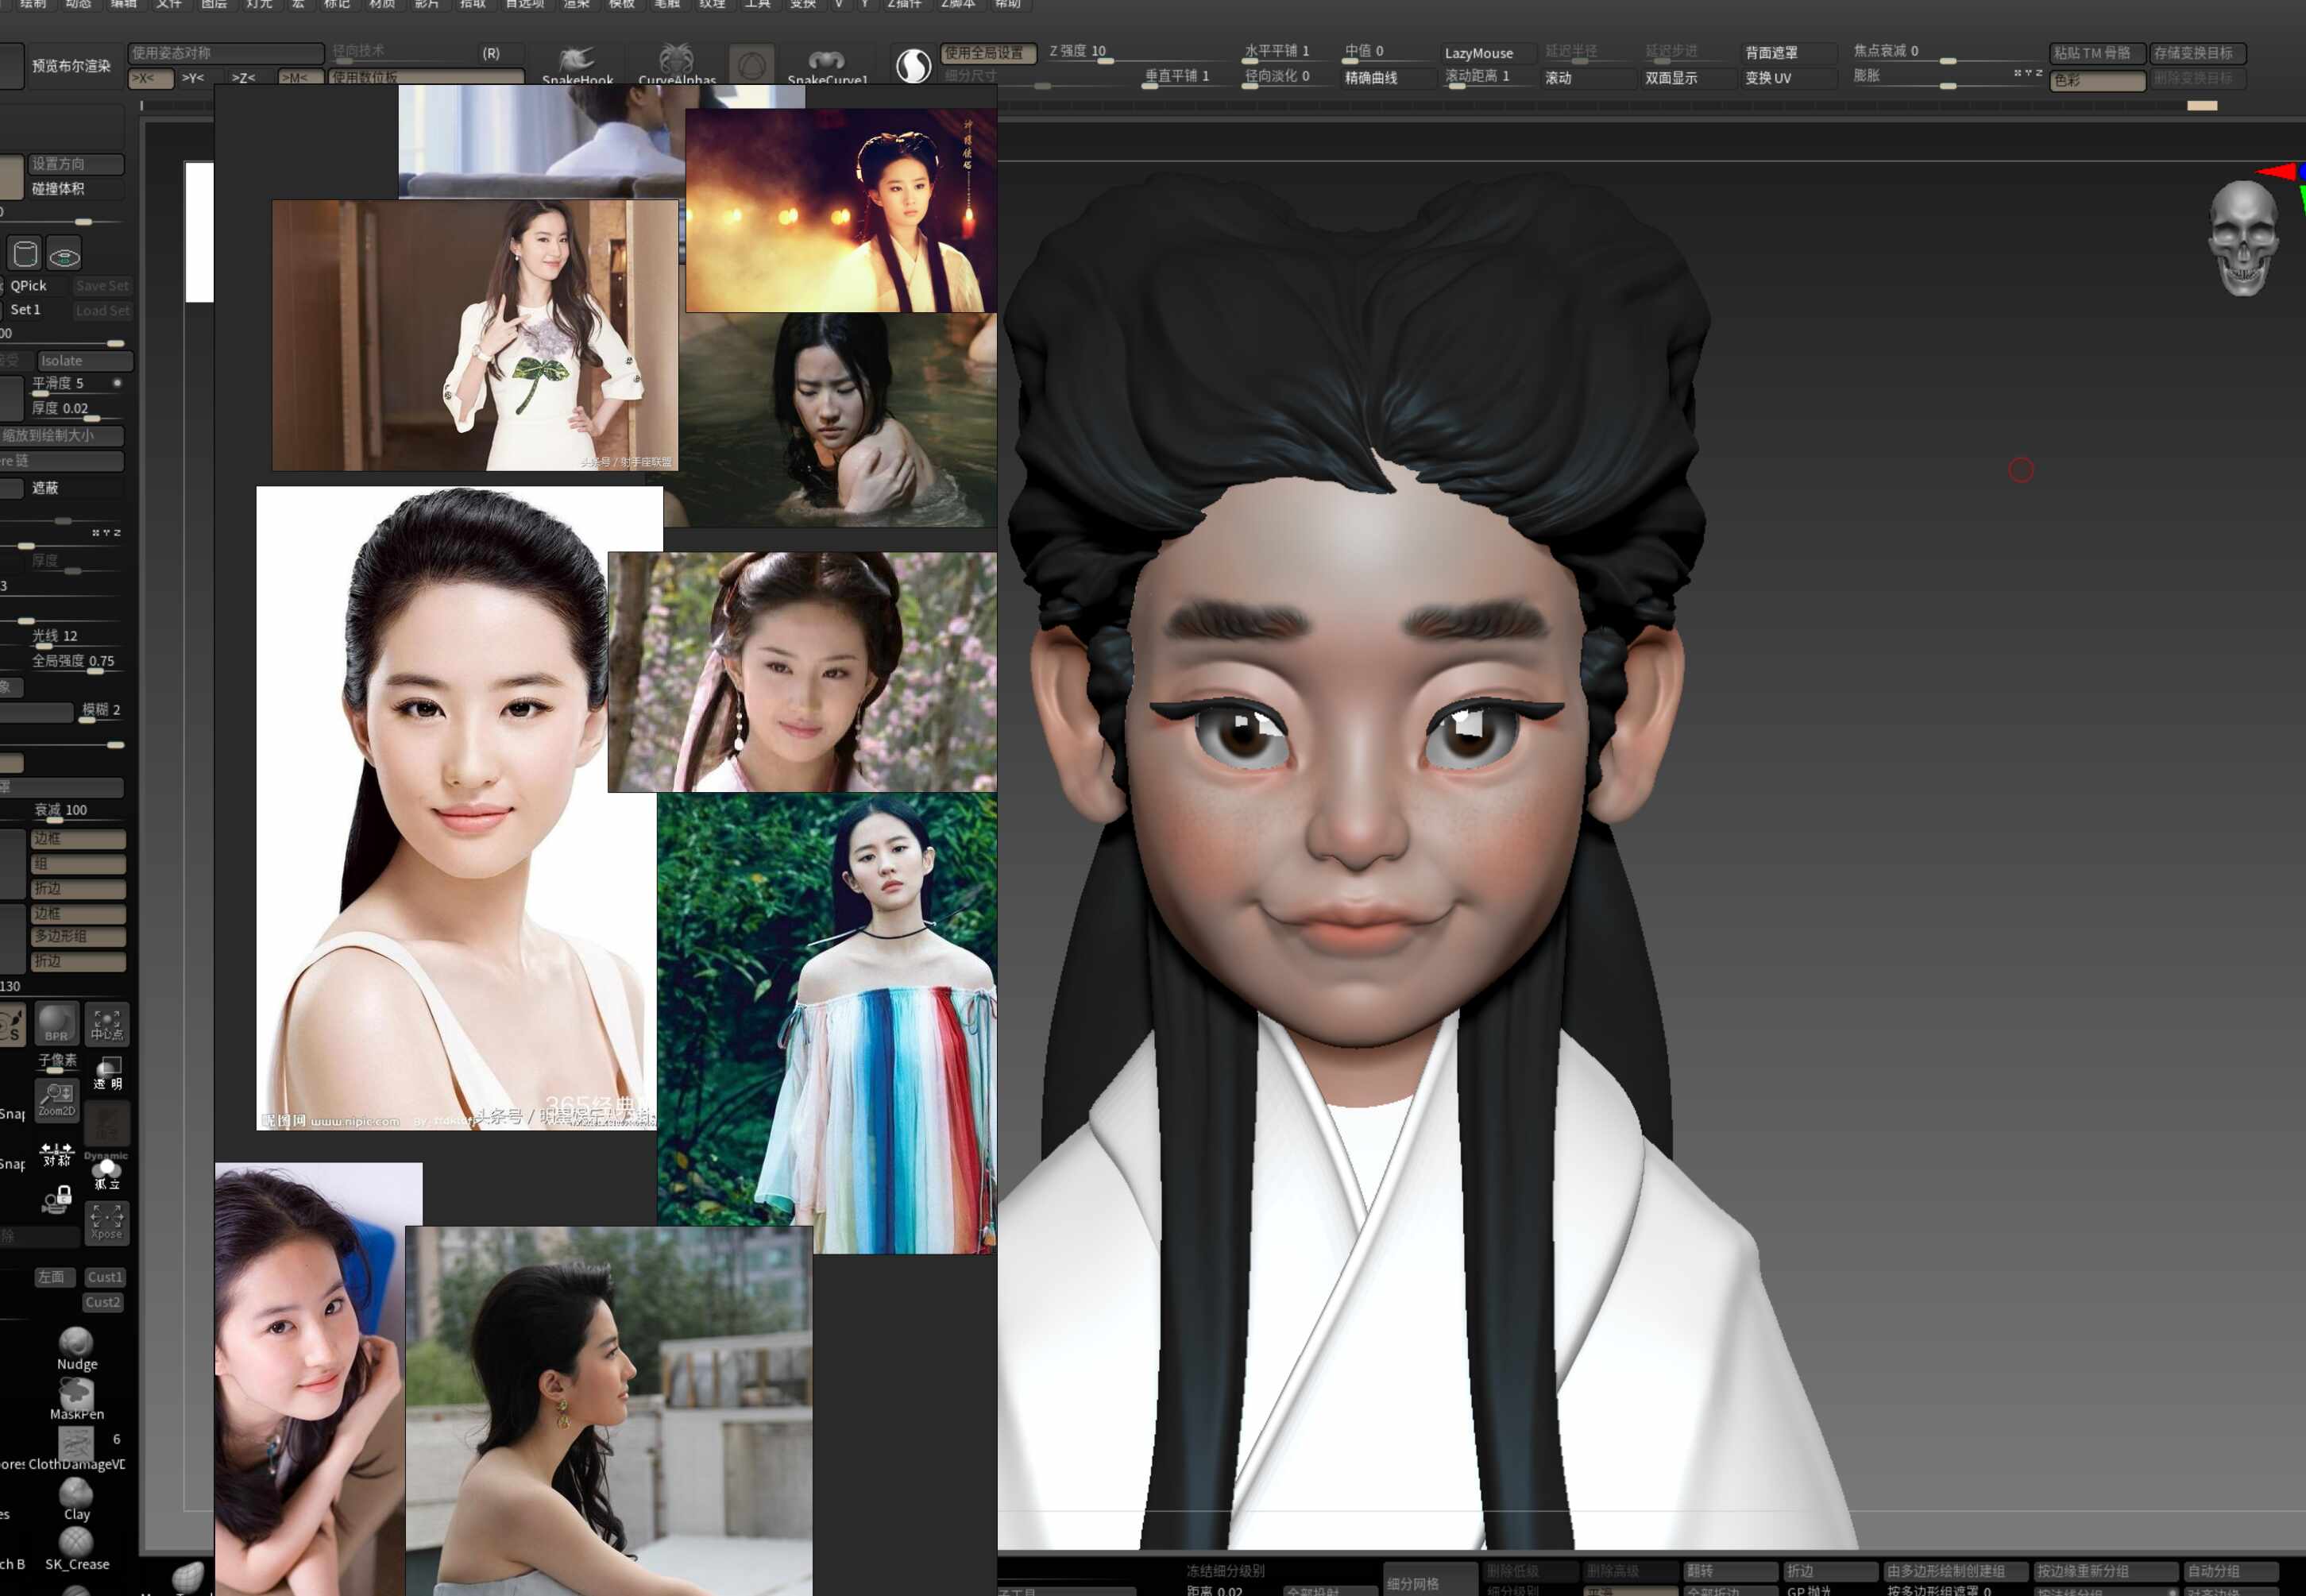Click the rainbow-striped dress reference photo
This screenshot has height=1596, width=2306.
(x=826, y=1023)
